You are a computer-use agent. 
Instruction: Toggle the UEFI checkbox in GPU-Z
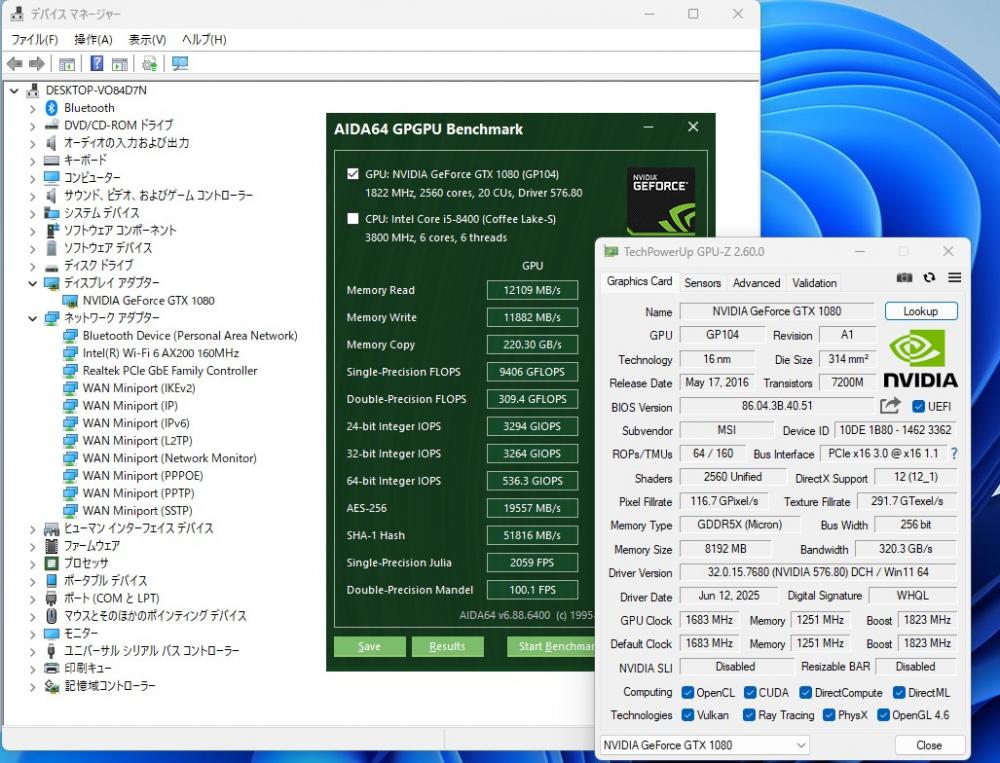[918, 406]
